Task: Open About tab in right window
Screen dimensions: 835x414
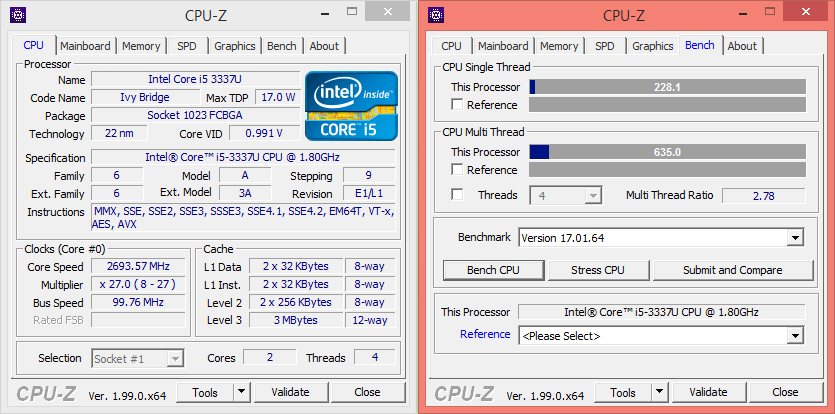Action: (x=742, y=46)
